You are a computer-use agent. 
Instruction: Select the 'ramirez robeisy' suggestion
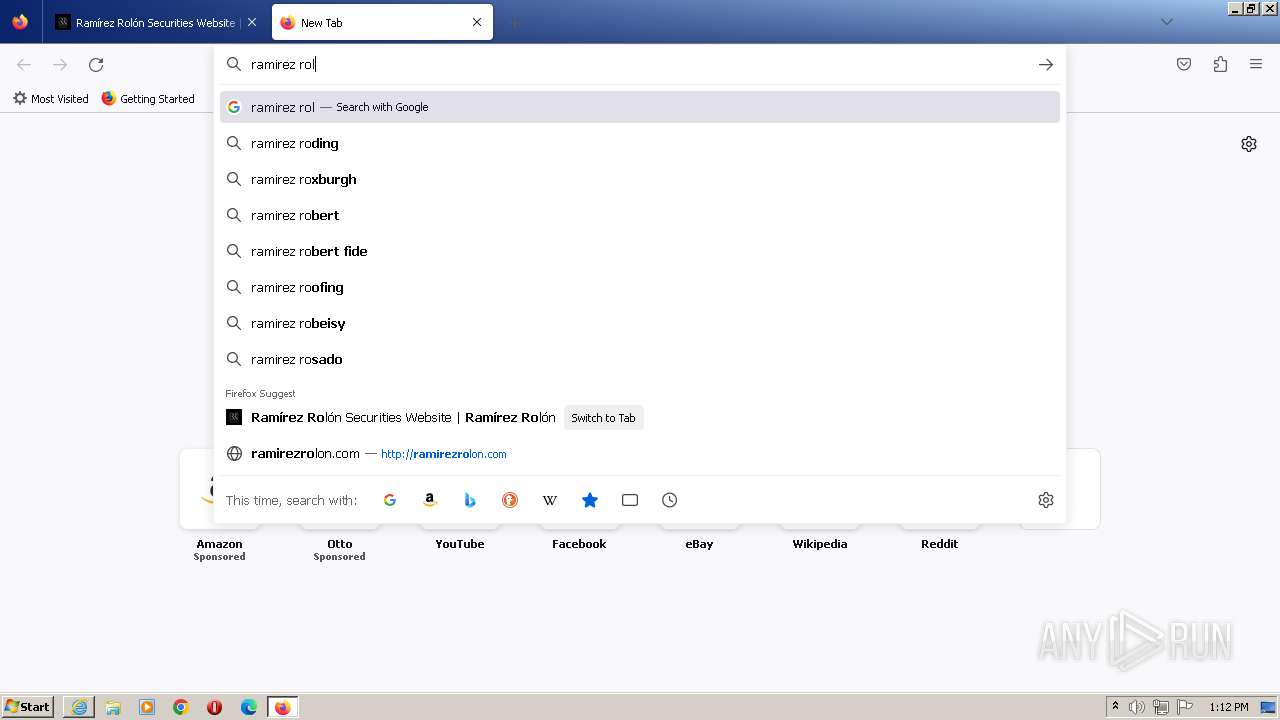[x=640, y=323]
